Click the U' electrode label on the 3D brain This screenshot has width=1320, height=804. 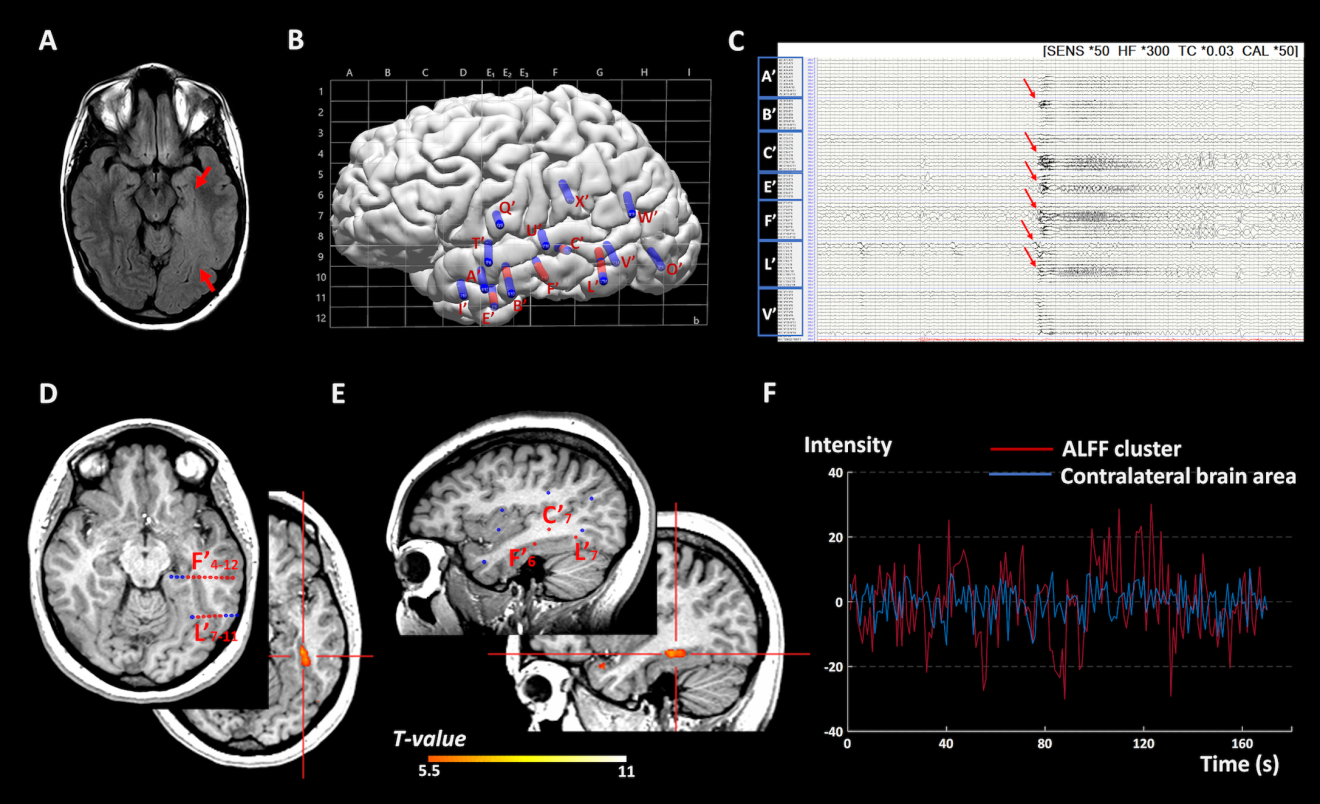[533, 231]
